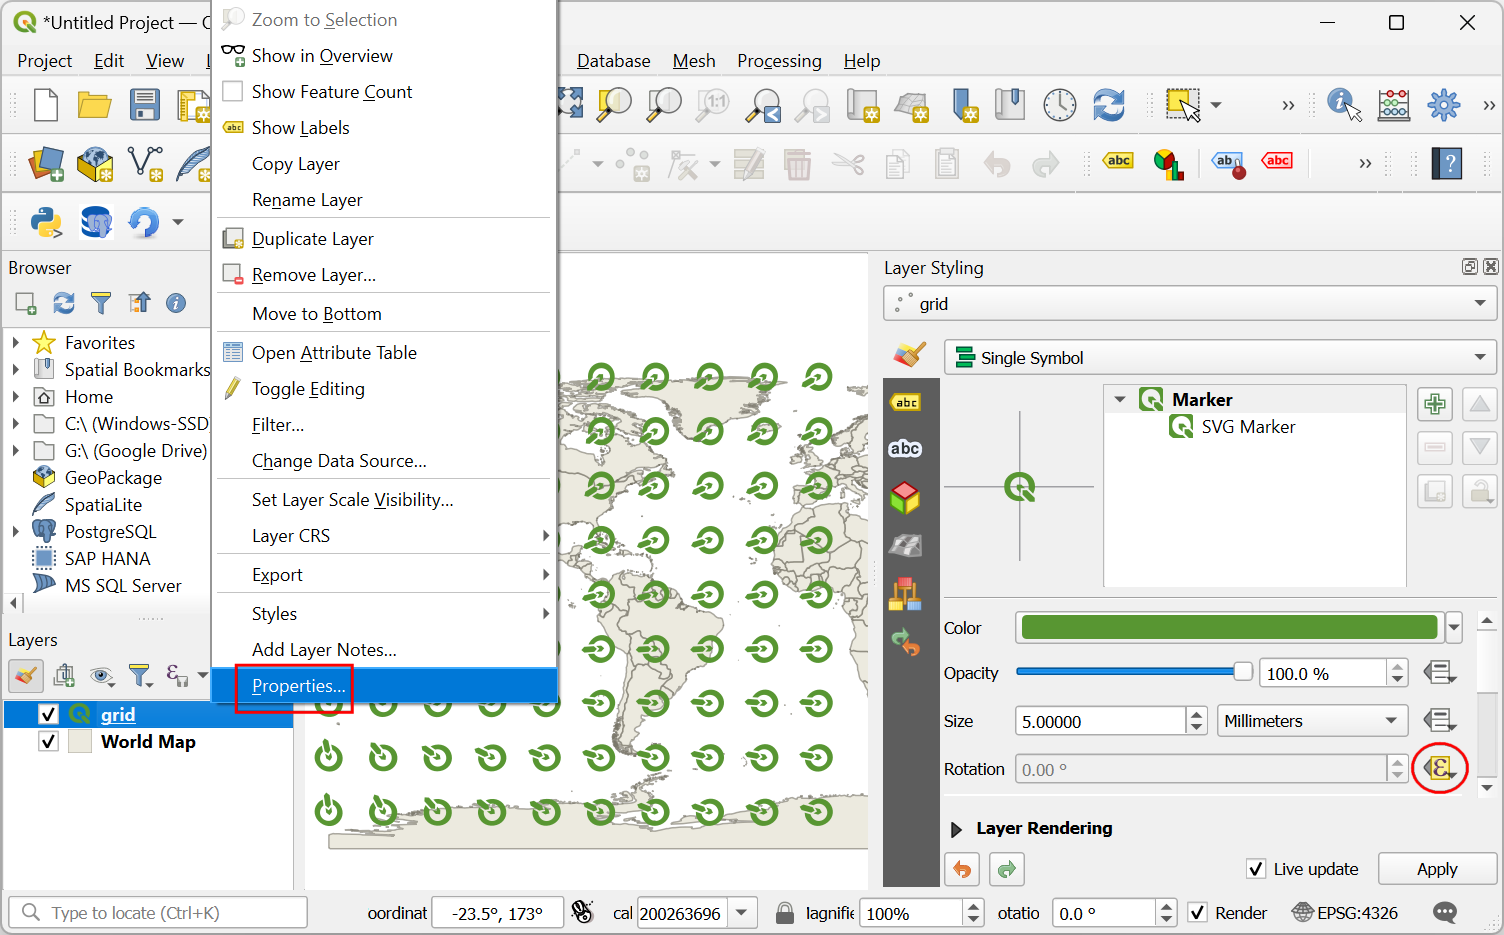Click the Save Project icon
The height and width of the screenshot is (935, 1504).
click(145, 105)
